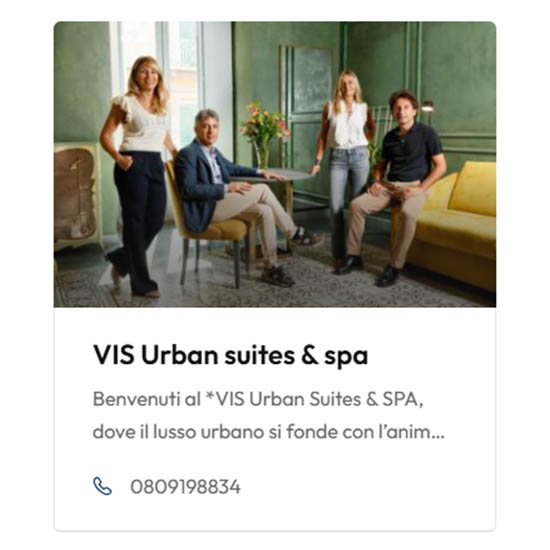Click the first description line starting with Benvenuti
The height and width of the screenshot is (550, 550).
click(x=258, y=399)
